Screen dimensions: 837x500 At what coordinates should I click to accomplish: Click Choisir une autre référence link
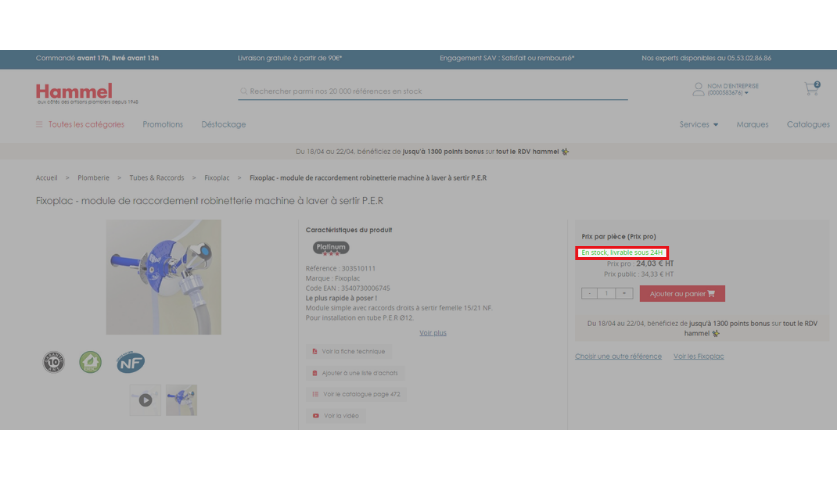point(618,356)
